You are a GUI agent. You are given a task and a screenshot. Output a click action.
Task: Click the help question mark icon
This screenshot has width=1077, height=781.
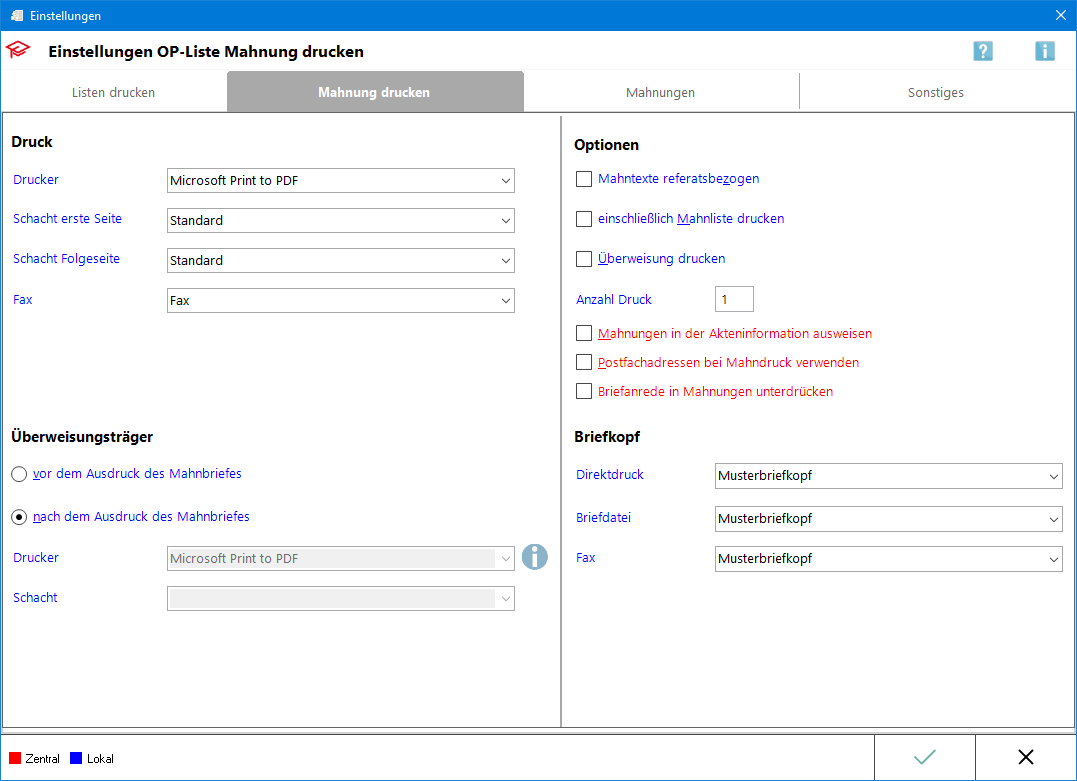pyautogui.click(x=983, y=51)
